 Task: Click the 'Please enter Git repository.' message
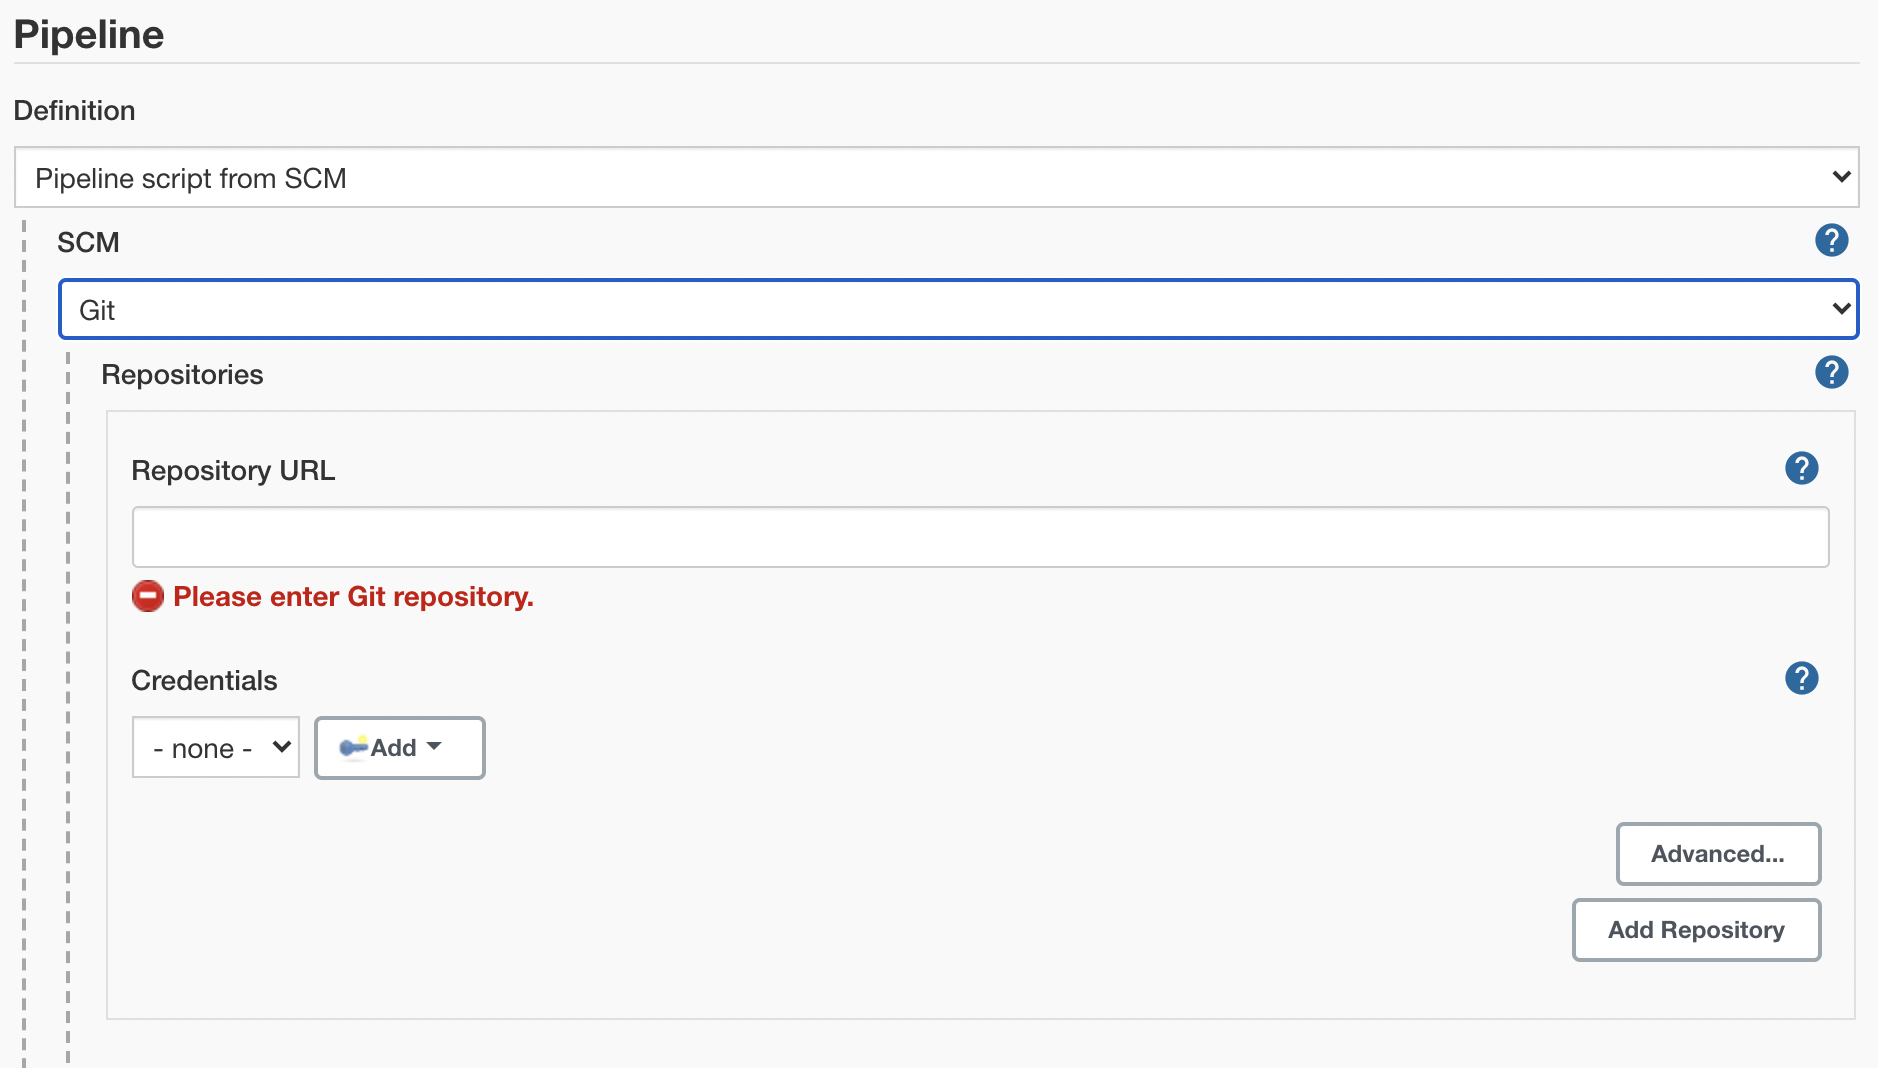pos(353,596)
